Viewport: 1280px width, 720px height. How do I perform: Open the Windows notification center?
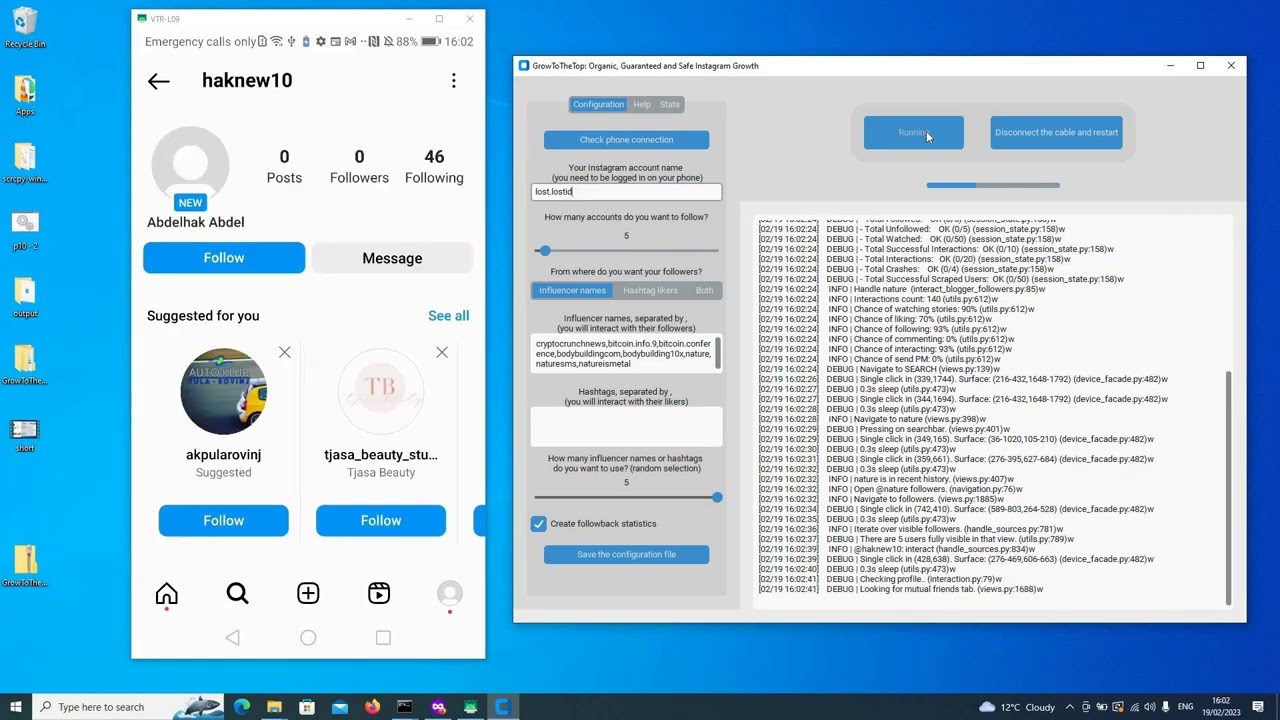1258,707
